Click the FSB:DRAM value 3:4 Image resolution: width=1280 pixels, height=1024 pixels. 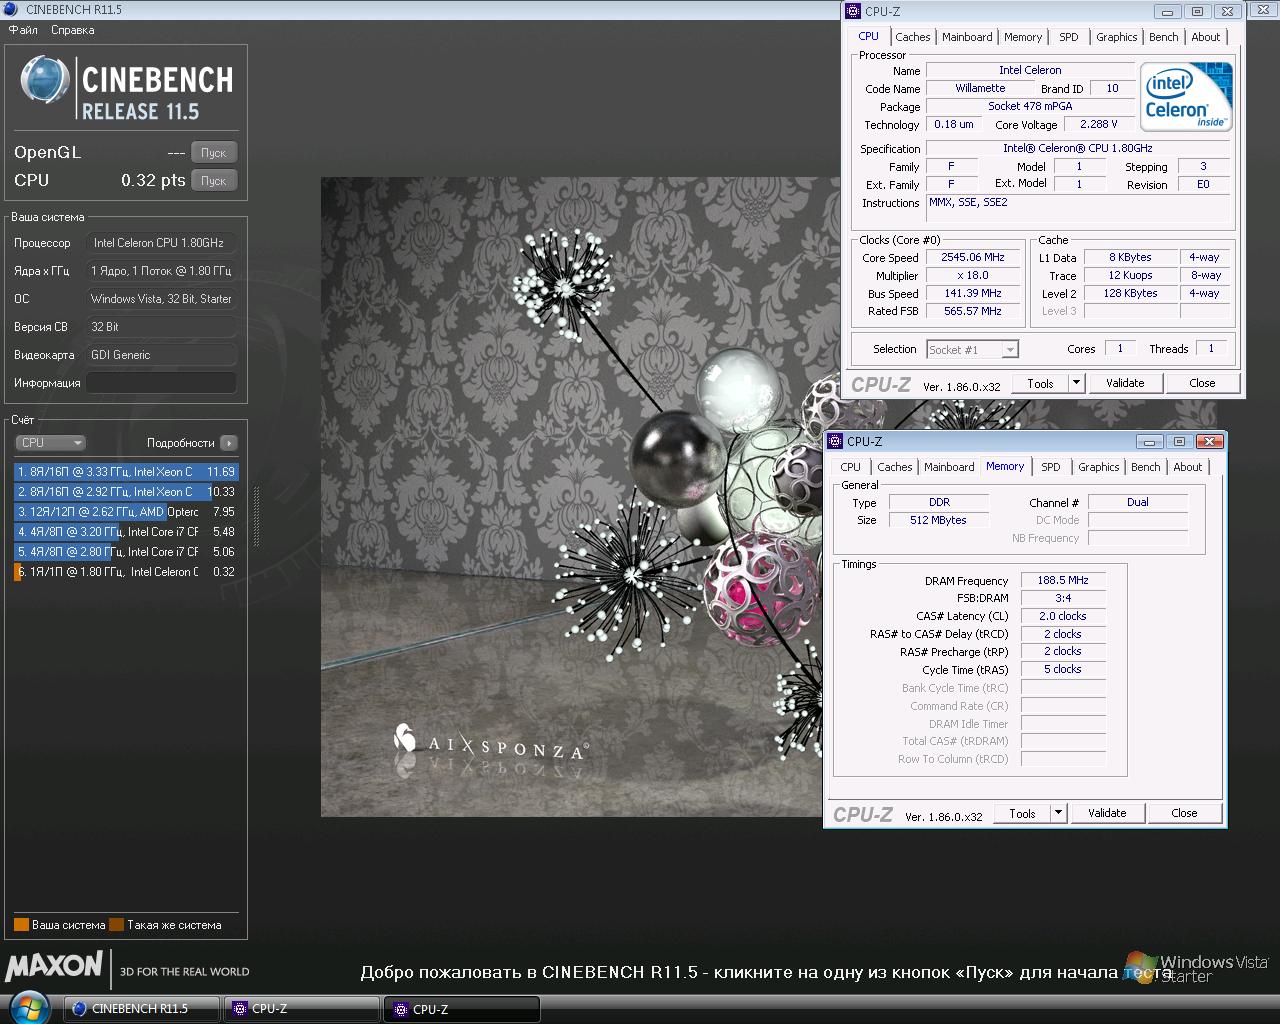pyautogui.click(x=1063, y=598)
